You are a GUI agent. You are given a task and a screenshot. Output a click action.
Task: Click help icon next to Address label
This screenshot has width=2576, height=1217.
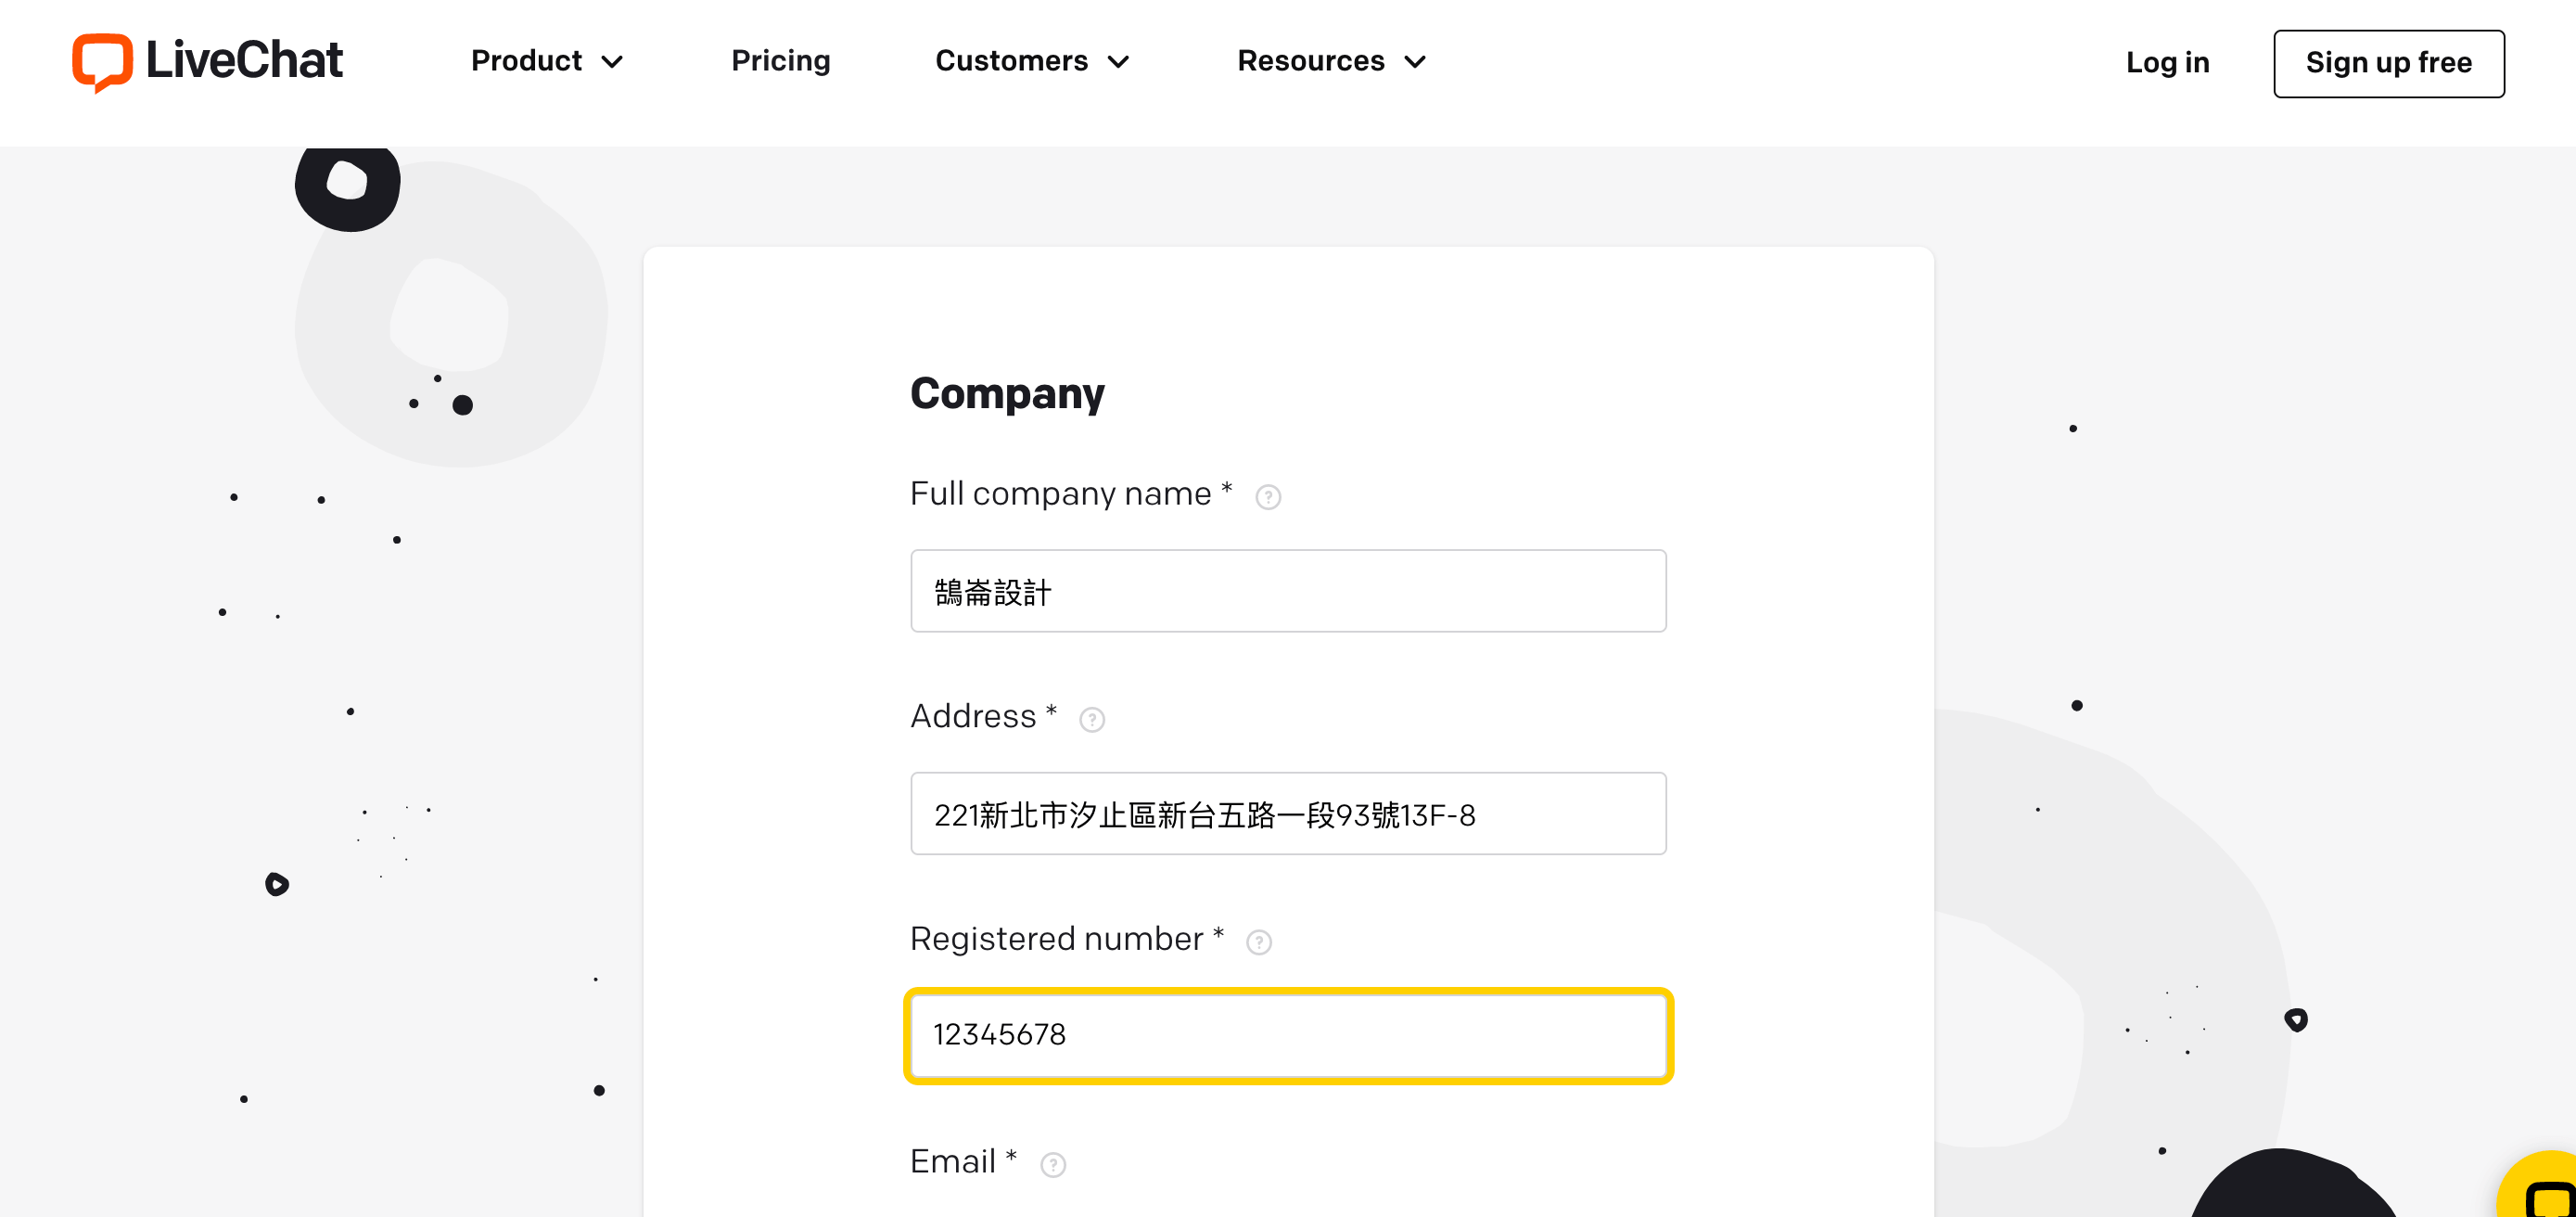pos(1092,720)
